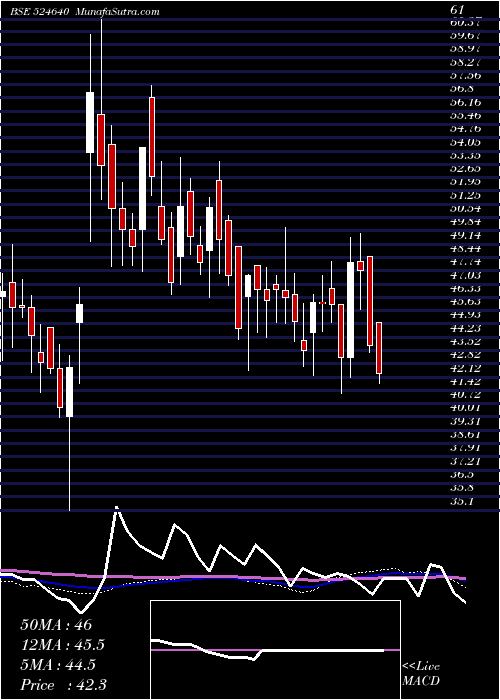Click the 'BSE 524640' ticker label

(x=39, y=12)
